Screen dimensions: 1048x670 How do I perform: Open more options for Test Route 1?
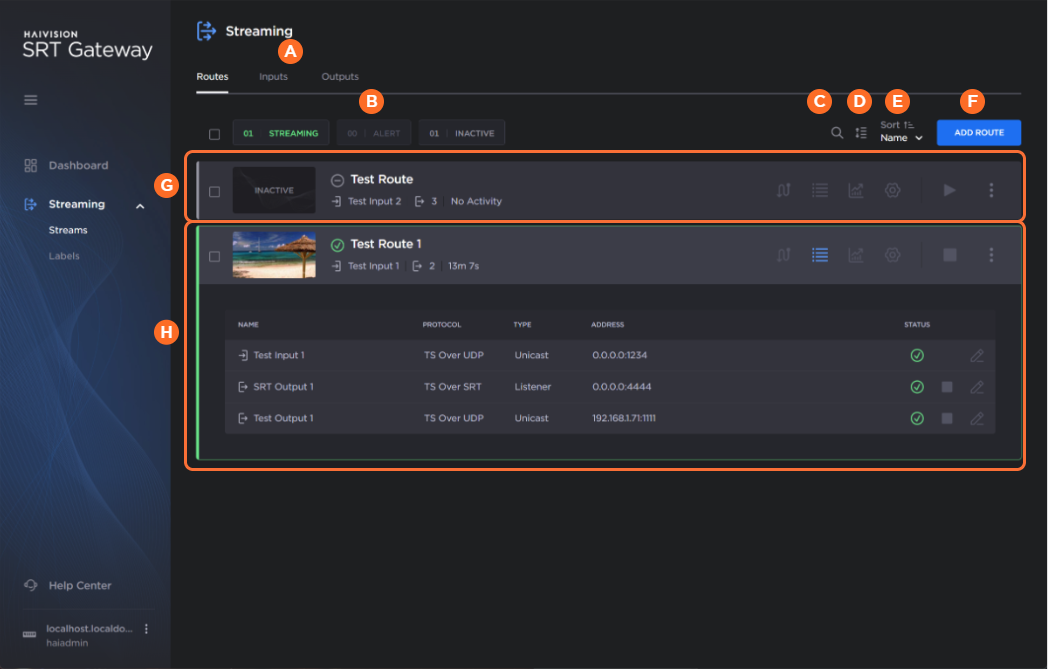click(x=991, y=255)
